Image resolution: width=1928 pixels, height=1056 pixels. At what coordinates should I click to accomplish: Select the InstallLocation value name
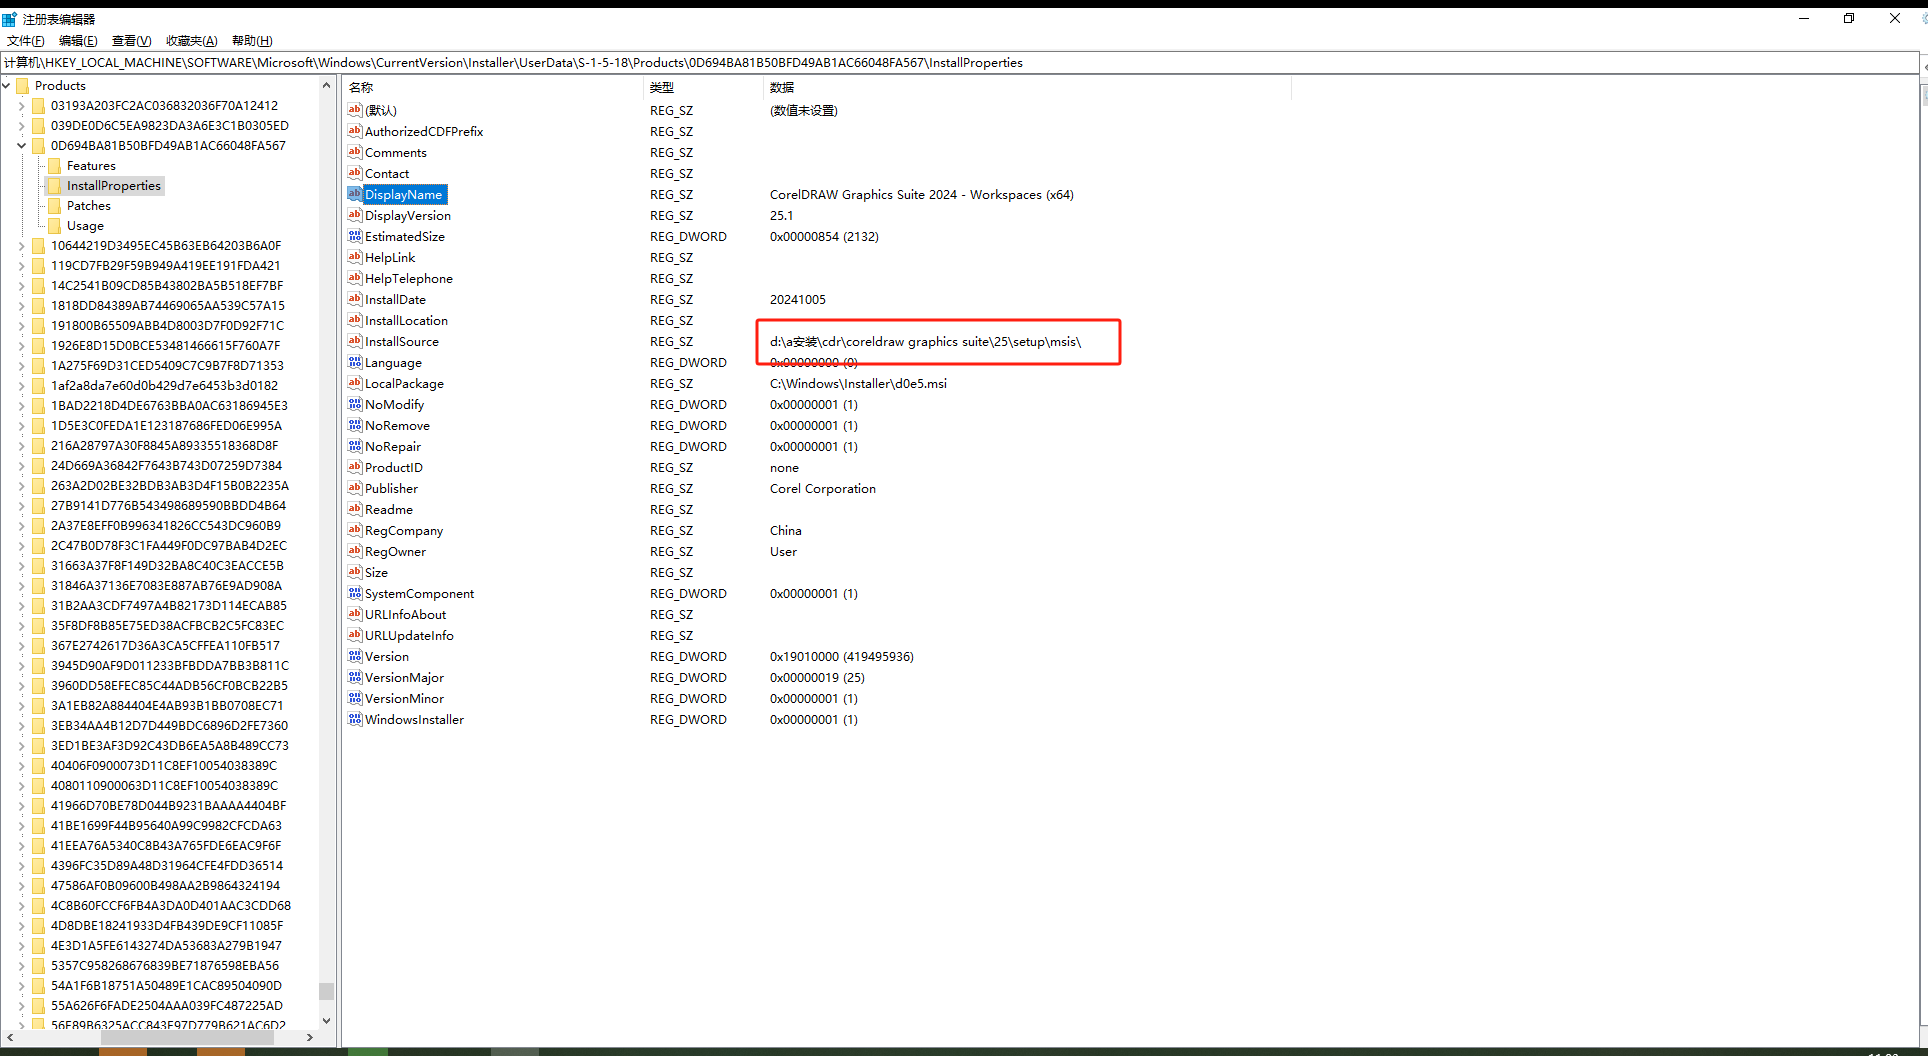[x=406, y=320]
